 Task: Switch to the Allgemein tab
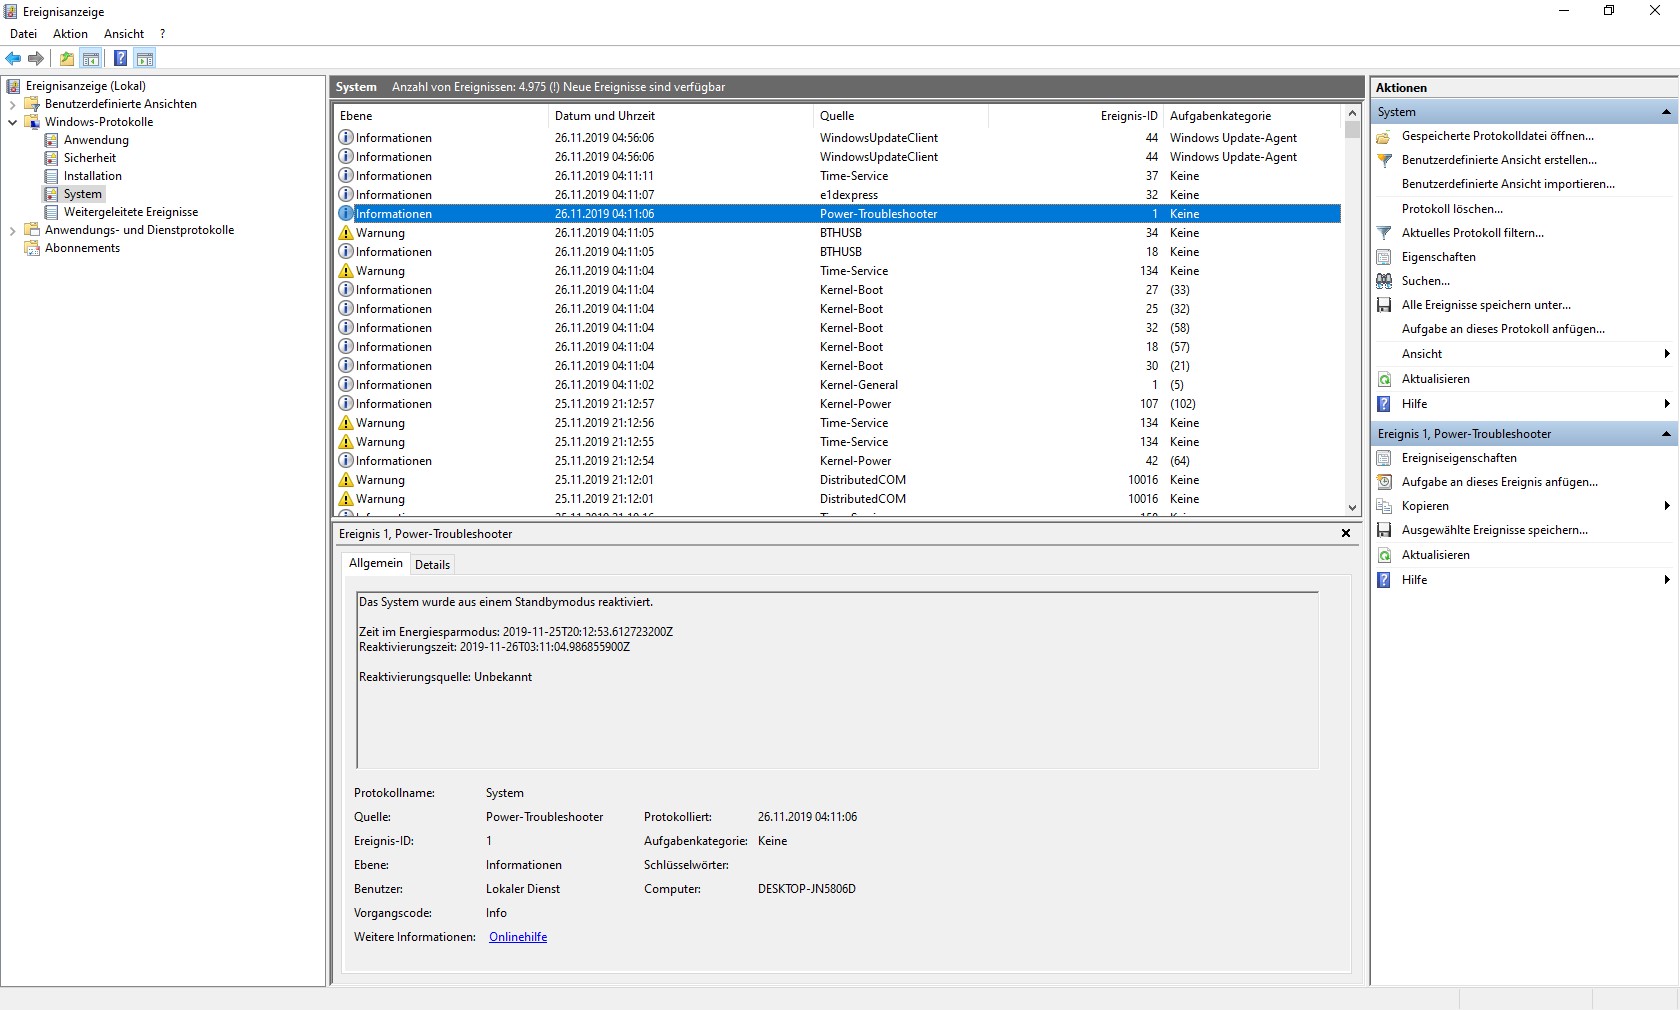[376, 563]
